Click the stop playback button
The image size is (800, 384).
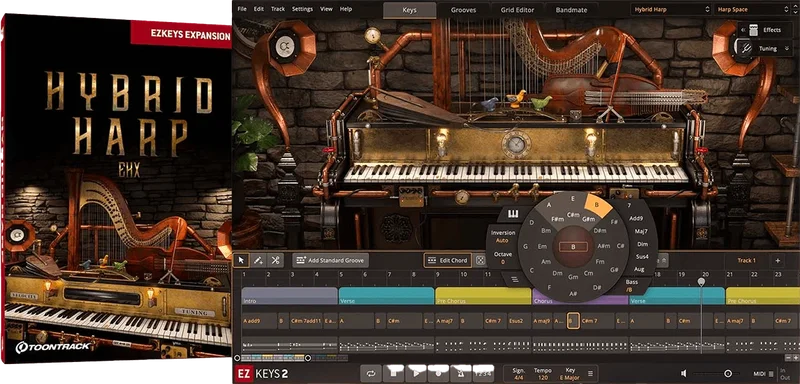tap(393, 374)
